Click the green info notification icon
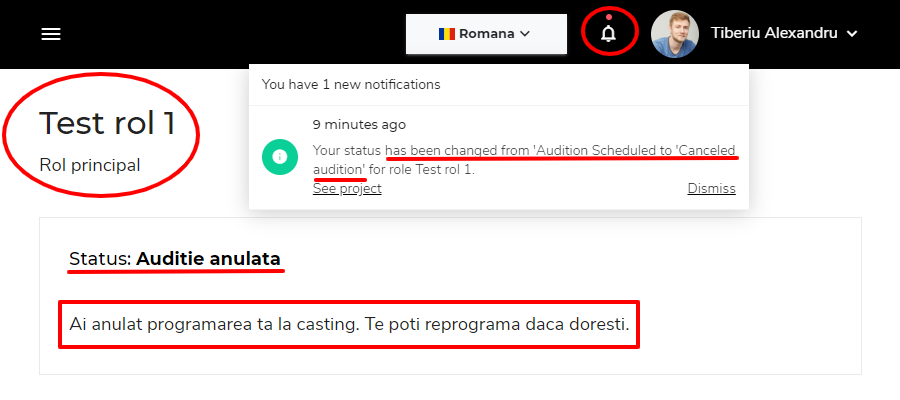 (x=279, y=157)
